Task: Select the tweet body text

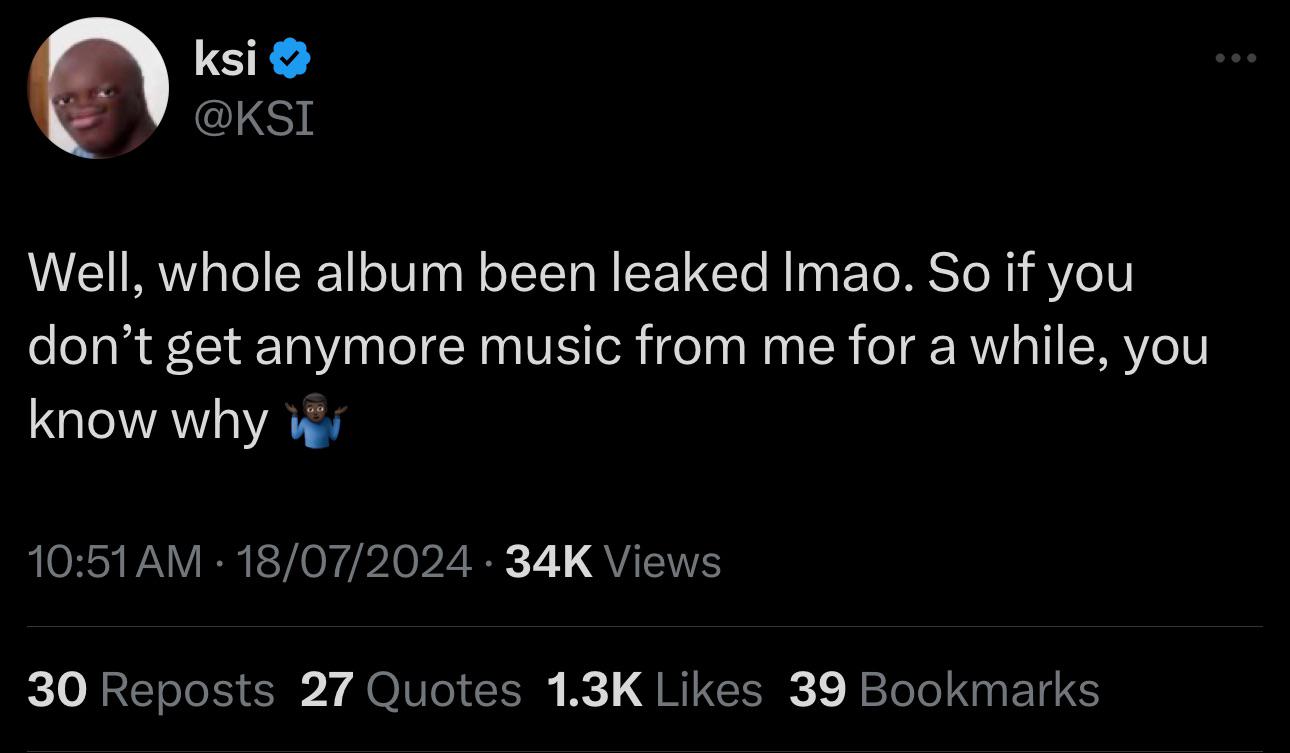Action: [x=600, y=344]
